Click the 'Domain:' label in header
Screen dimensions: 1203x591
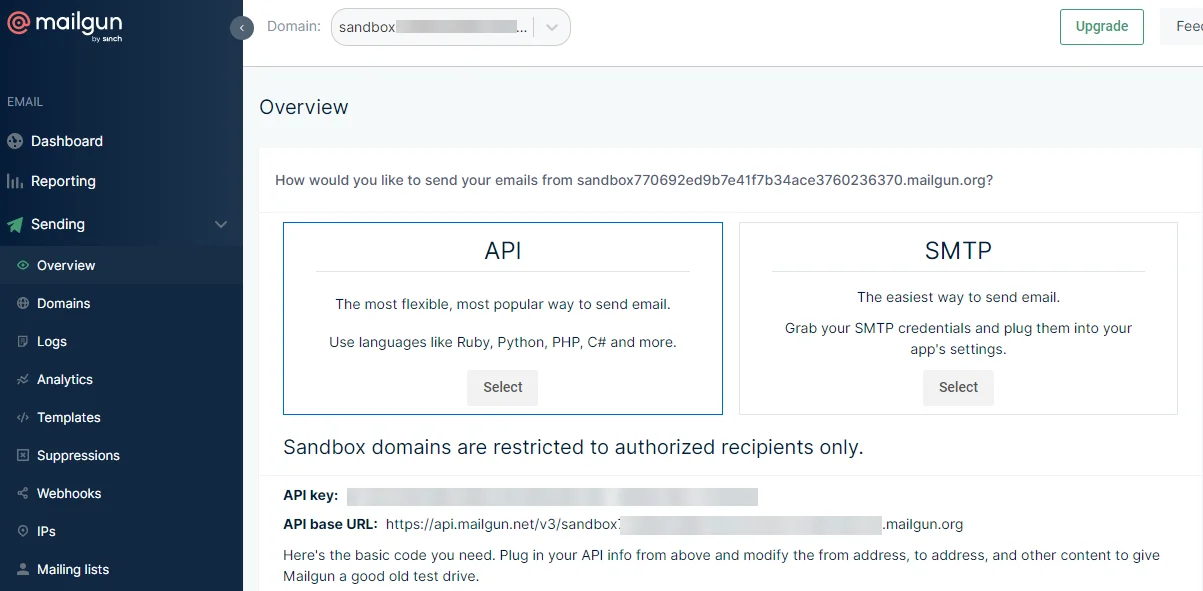tap(294, 27)
